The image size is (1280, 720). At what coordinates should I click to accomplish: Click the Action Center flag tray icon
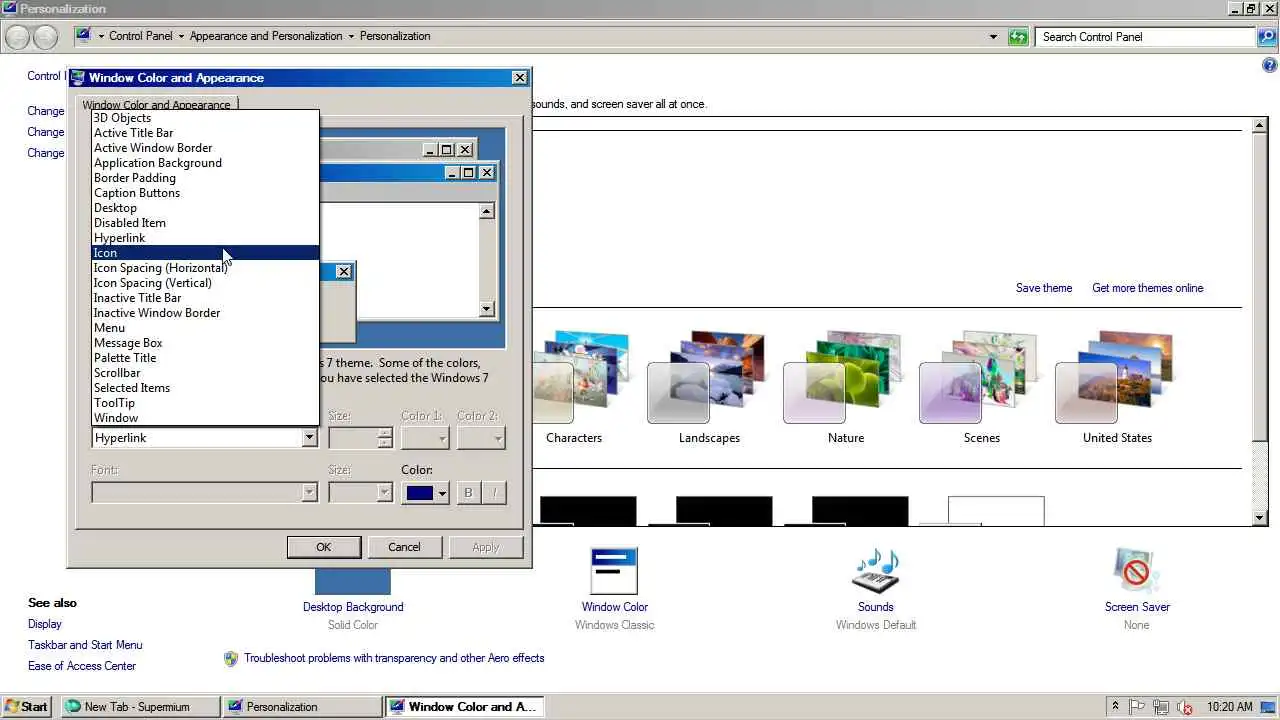[x=1137, y=706]
